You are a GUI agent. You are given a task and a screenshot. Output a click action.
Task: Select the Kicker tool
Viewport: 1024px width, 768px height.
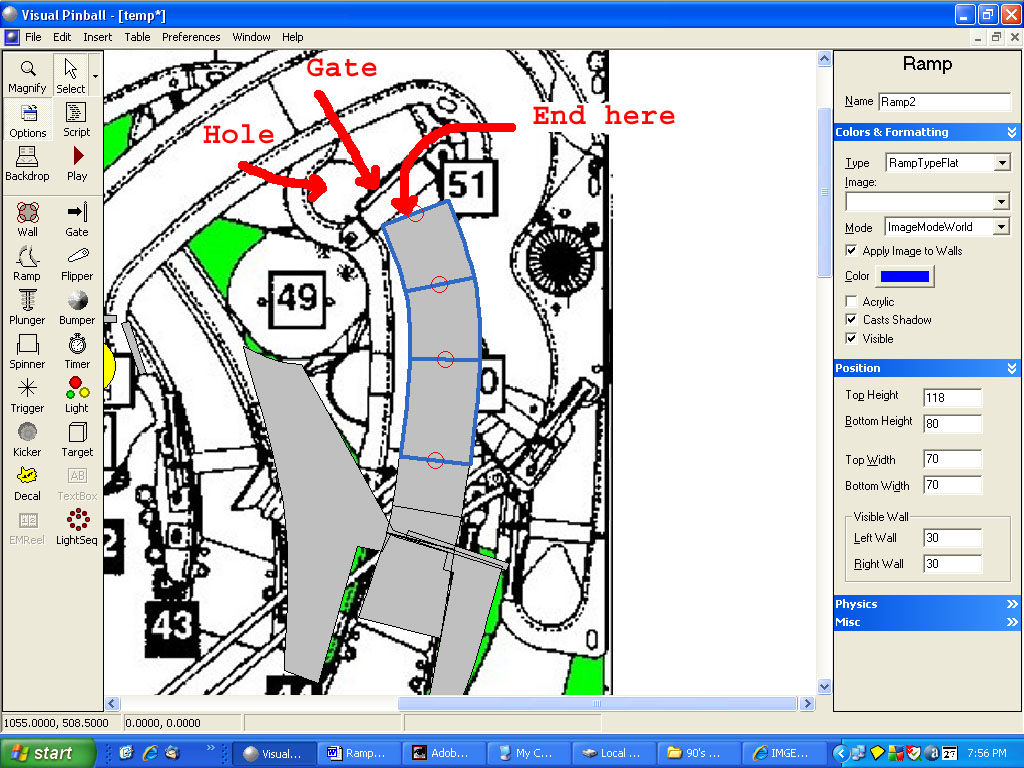[27, 439]
